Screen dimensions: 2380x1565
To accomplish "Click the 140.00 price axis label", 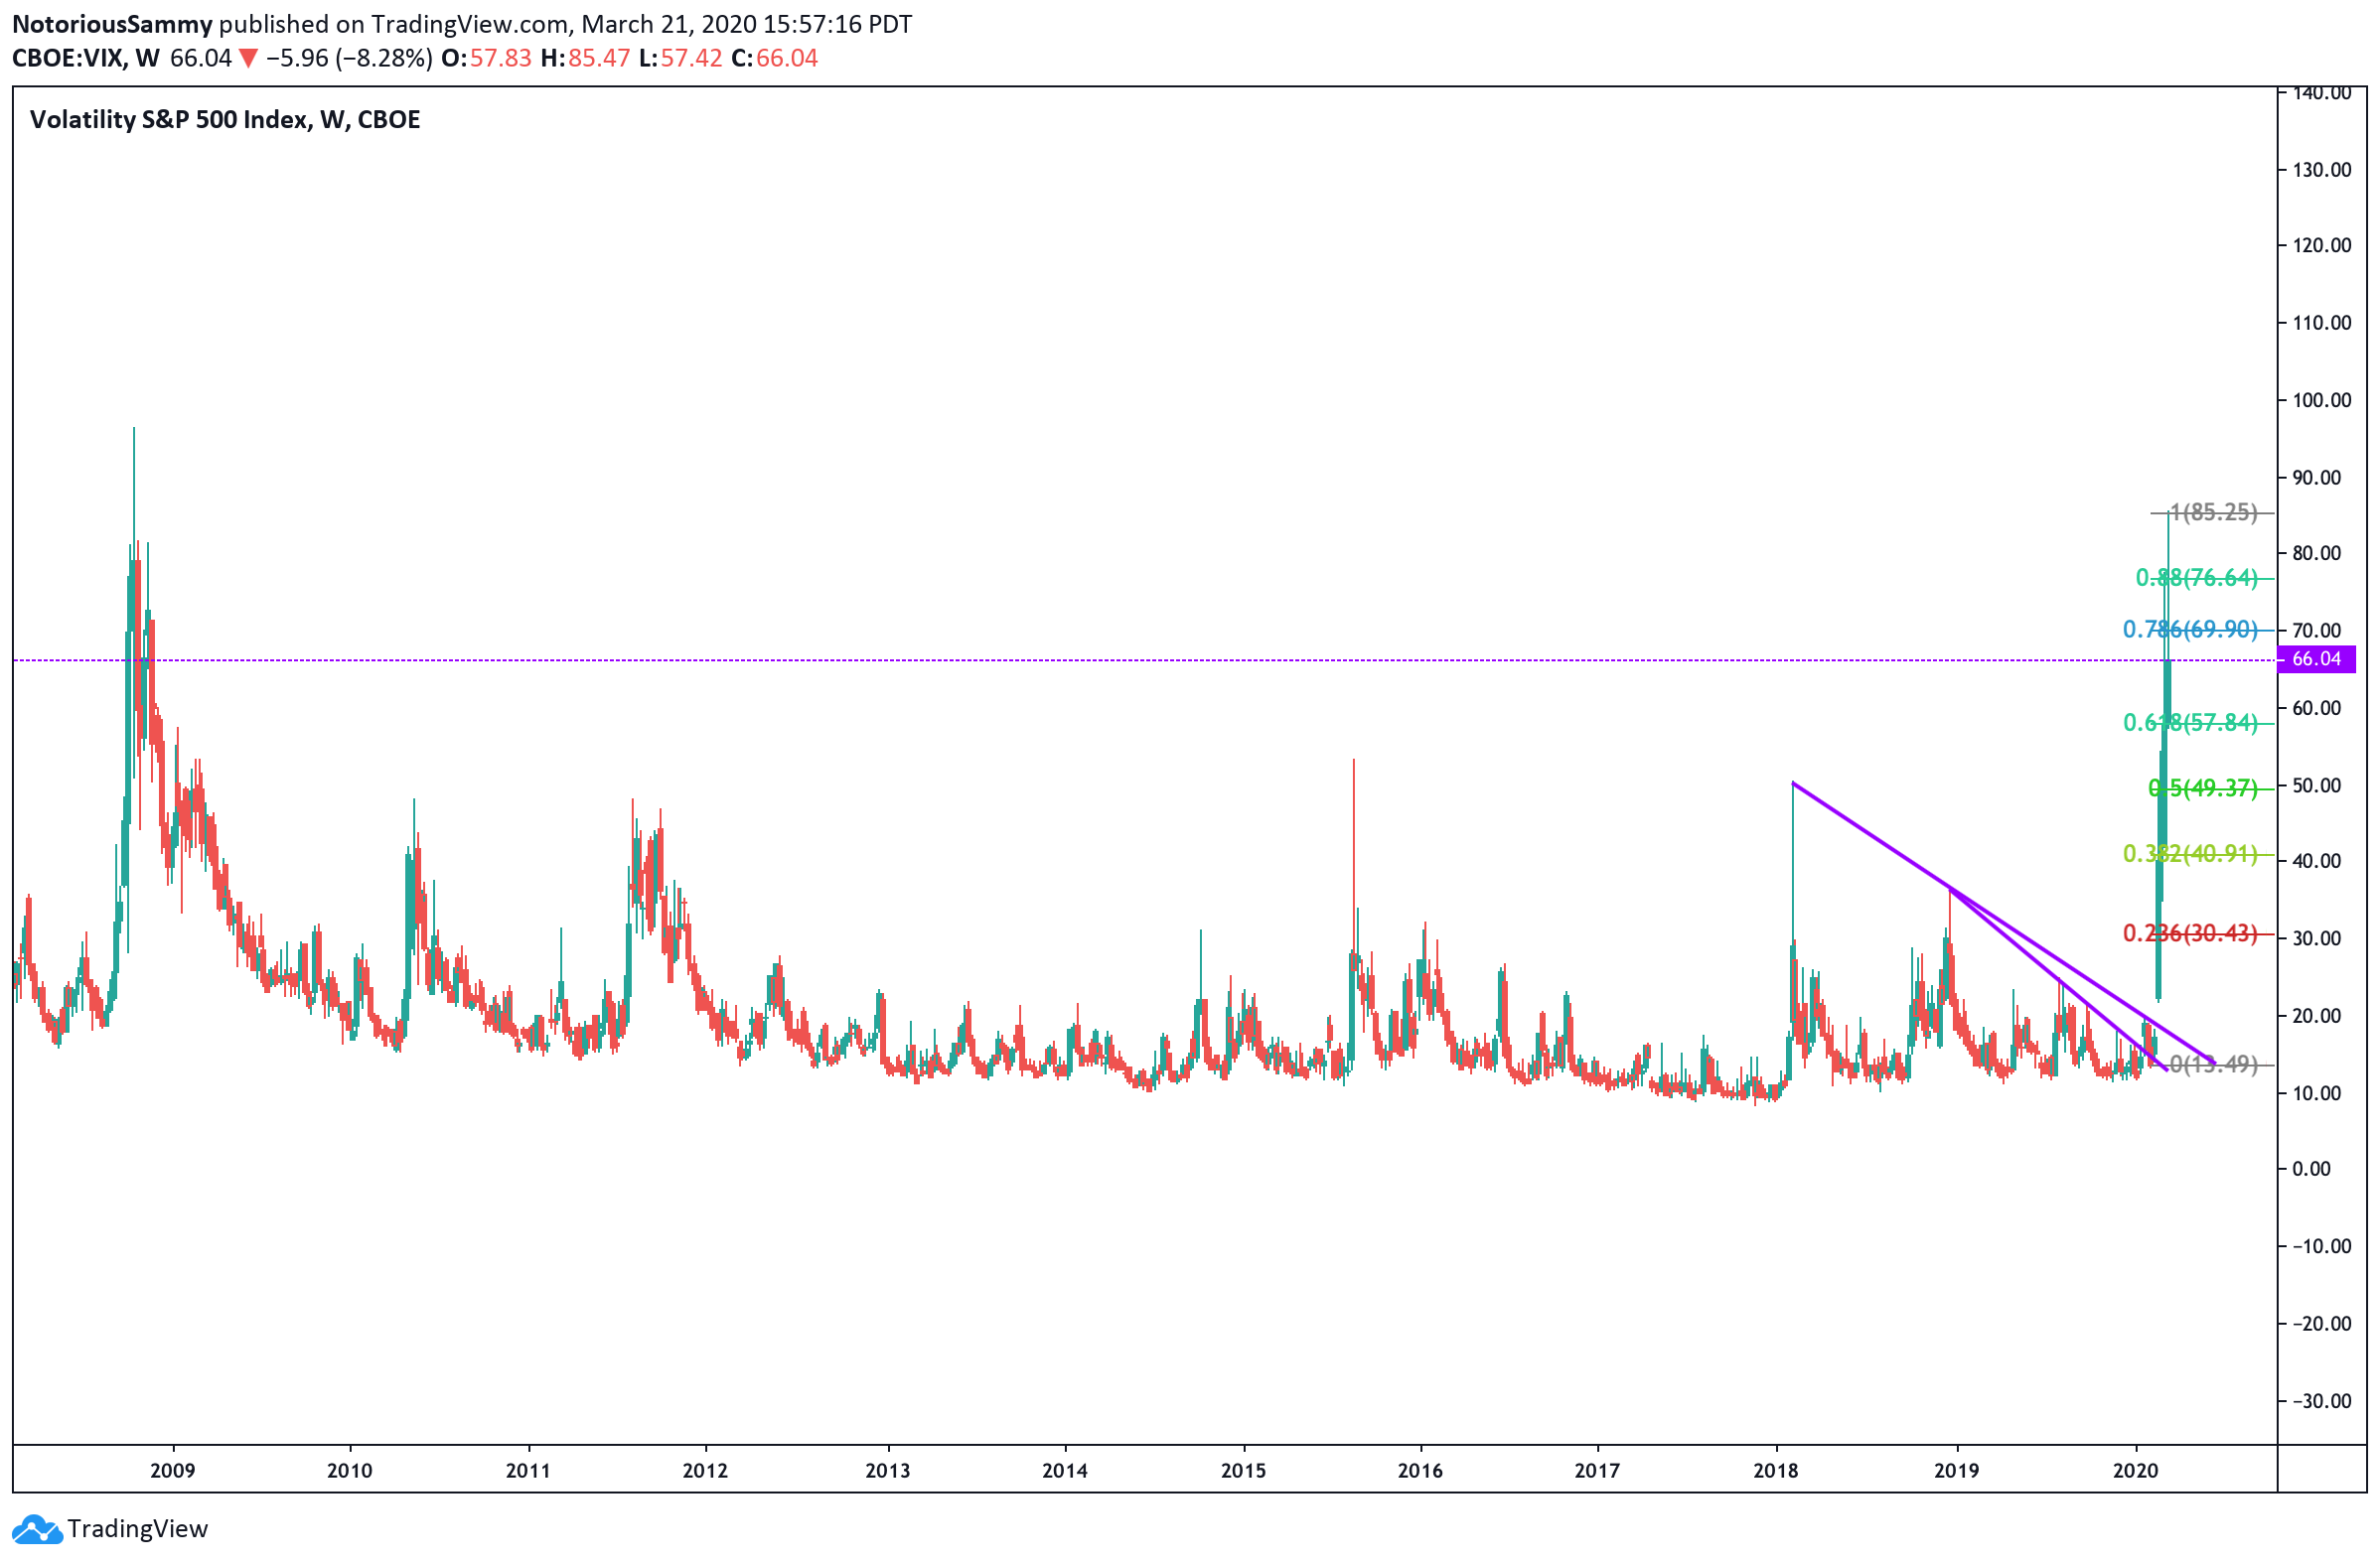I will [2321, 93].
